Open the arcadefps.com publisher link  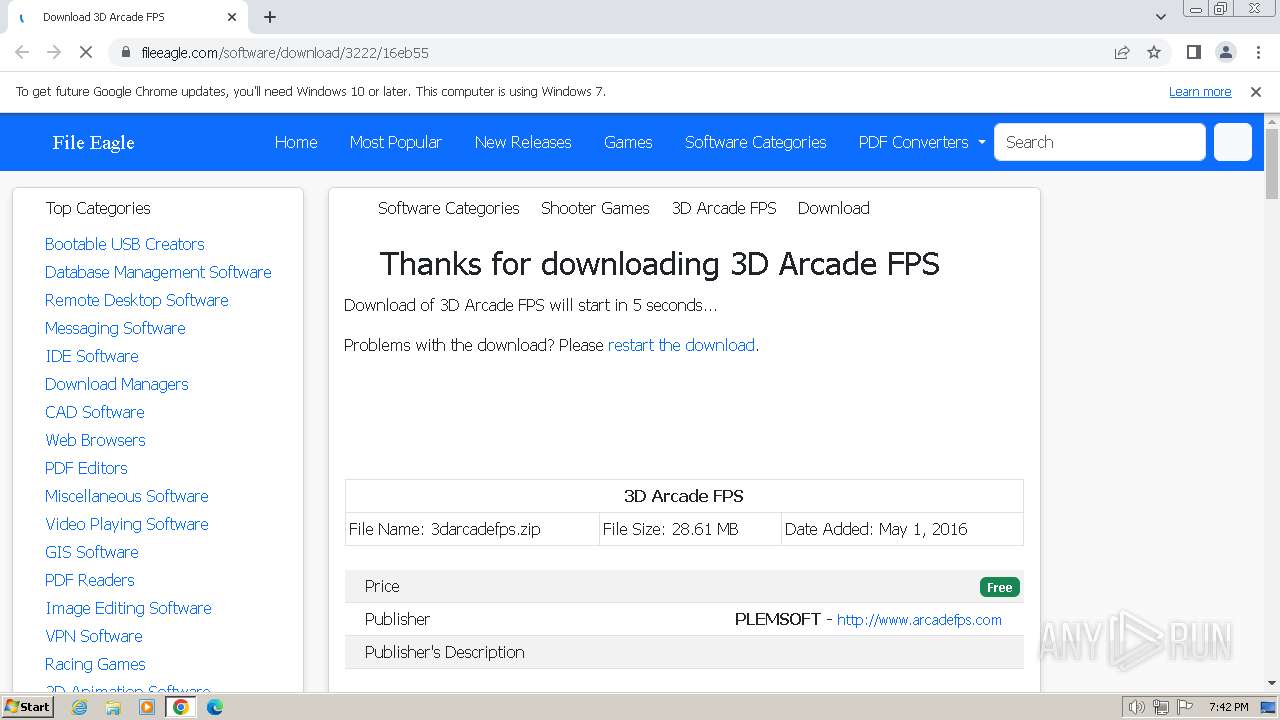click(x=919, y=620)
